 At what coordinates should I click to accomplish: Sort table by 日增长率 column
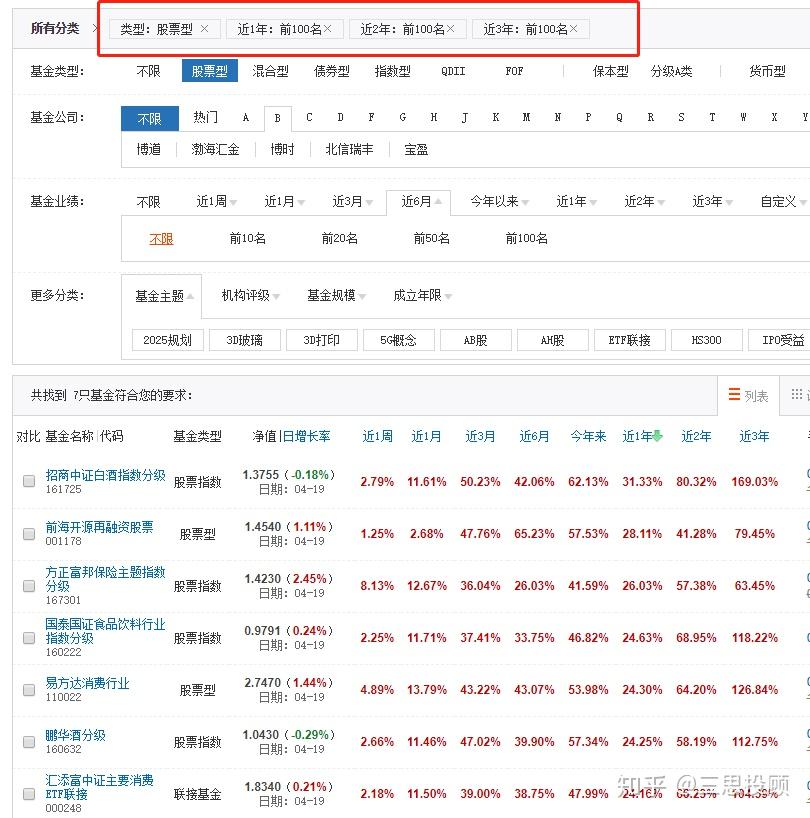307,436
